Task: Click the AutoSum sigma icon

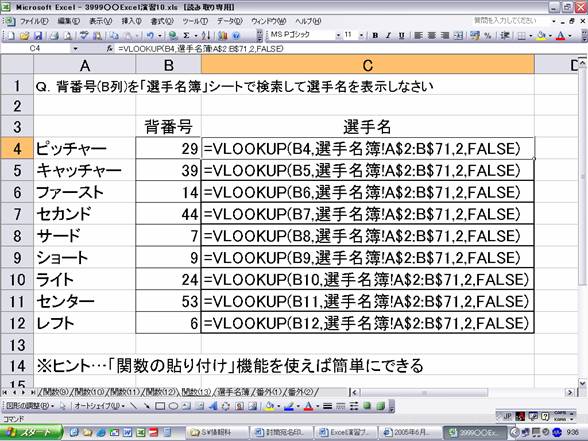Action: coord(186,36)
